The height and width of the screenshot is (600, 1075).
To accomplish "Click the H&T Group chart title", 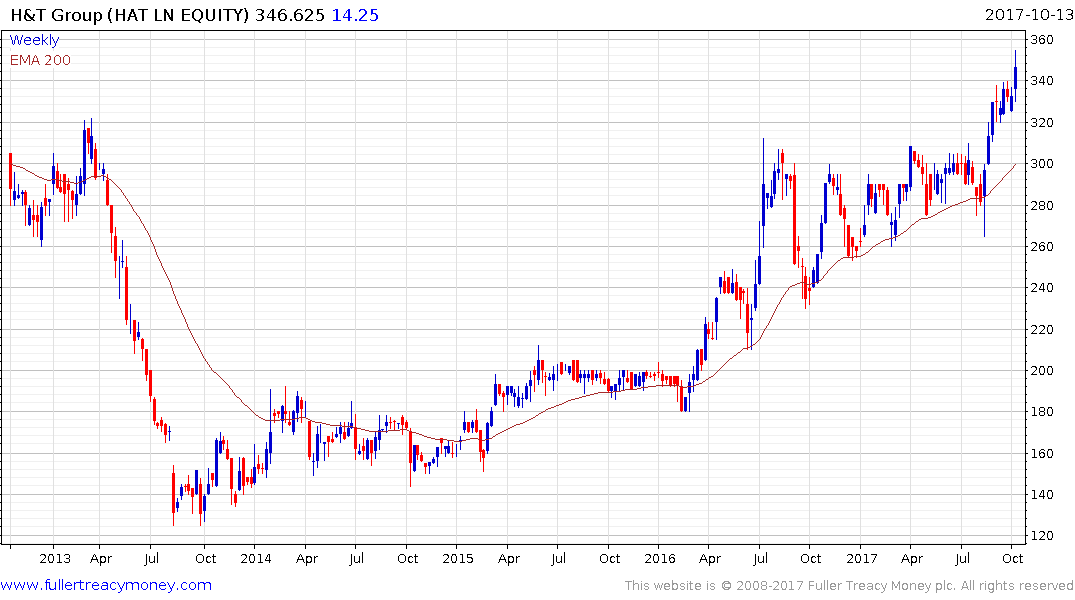I will tap(130, 15).
